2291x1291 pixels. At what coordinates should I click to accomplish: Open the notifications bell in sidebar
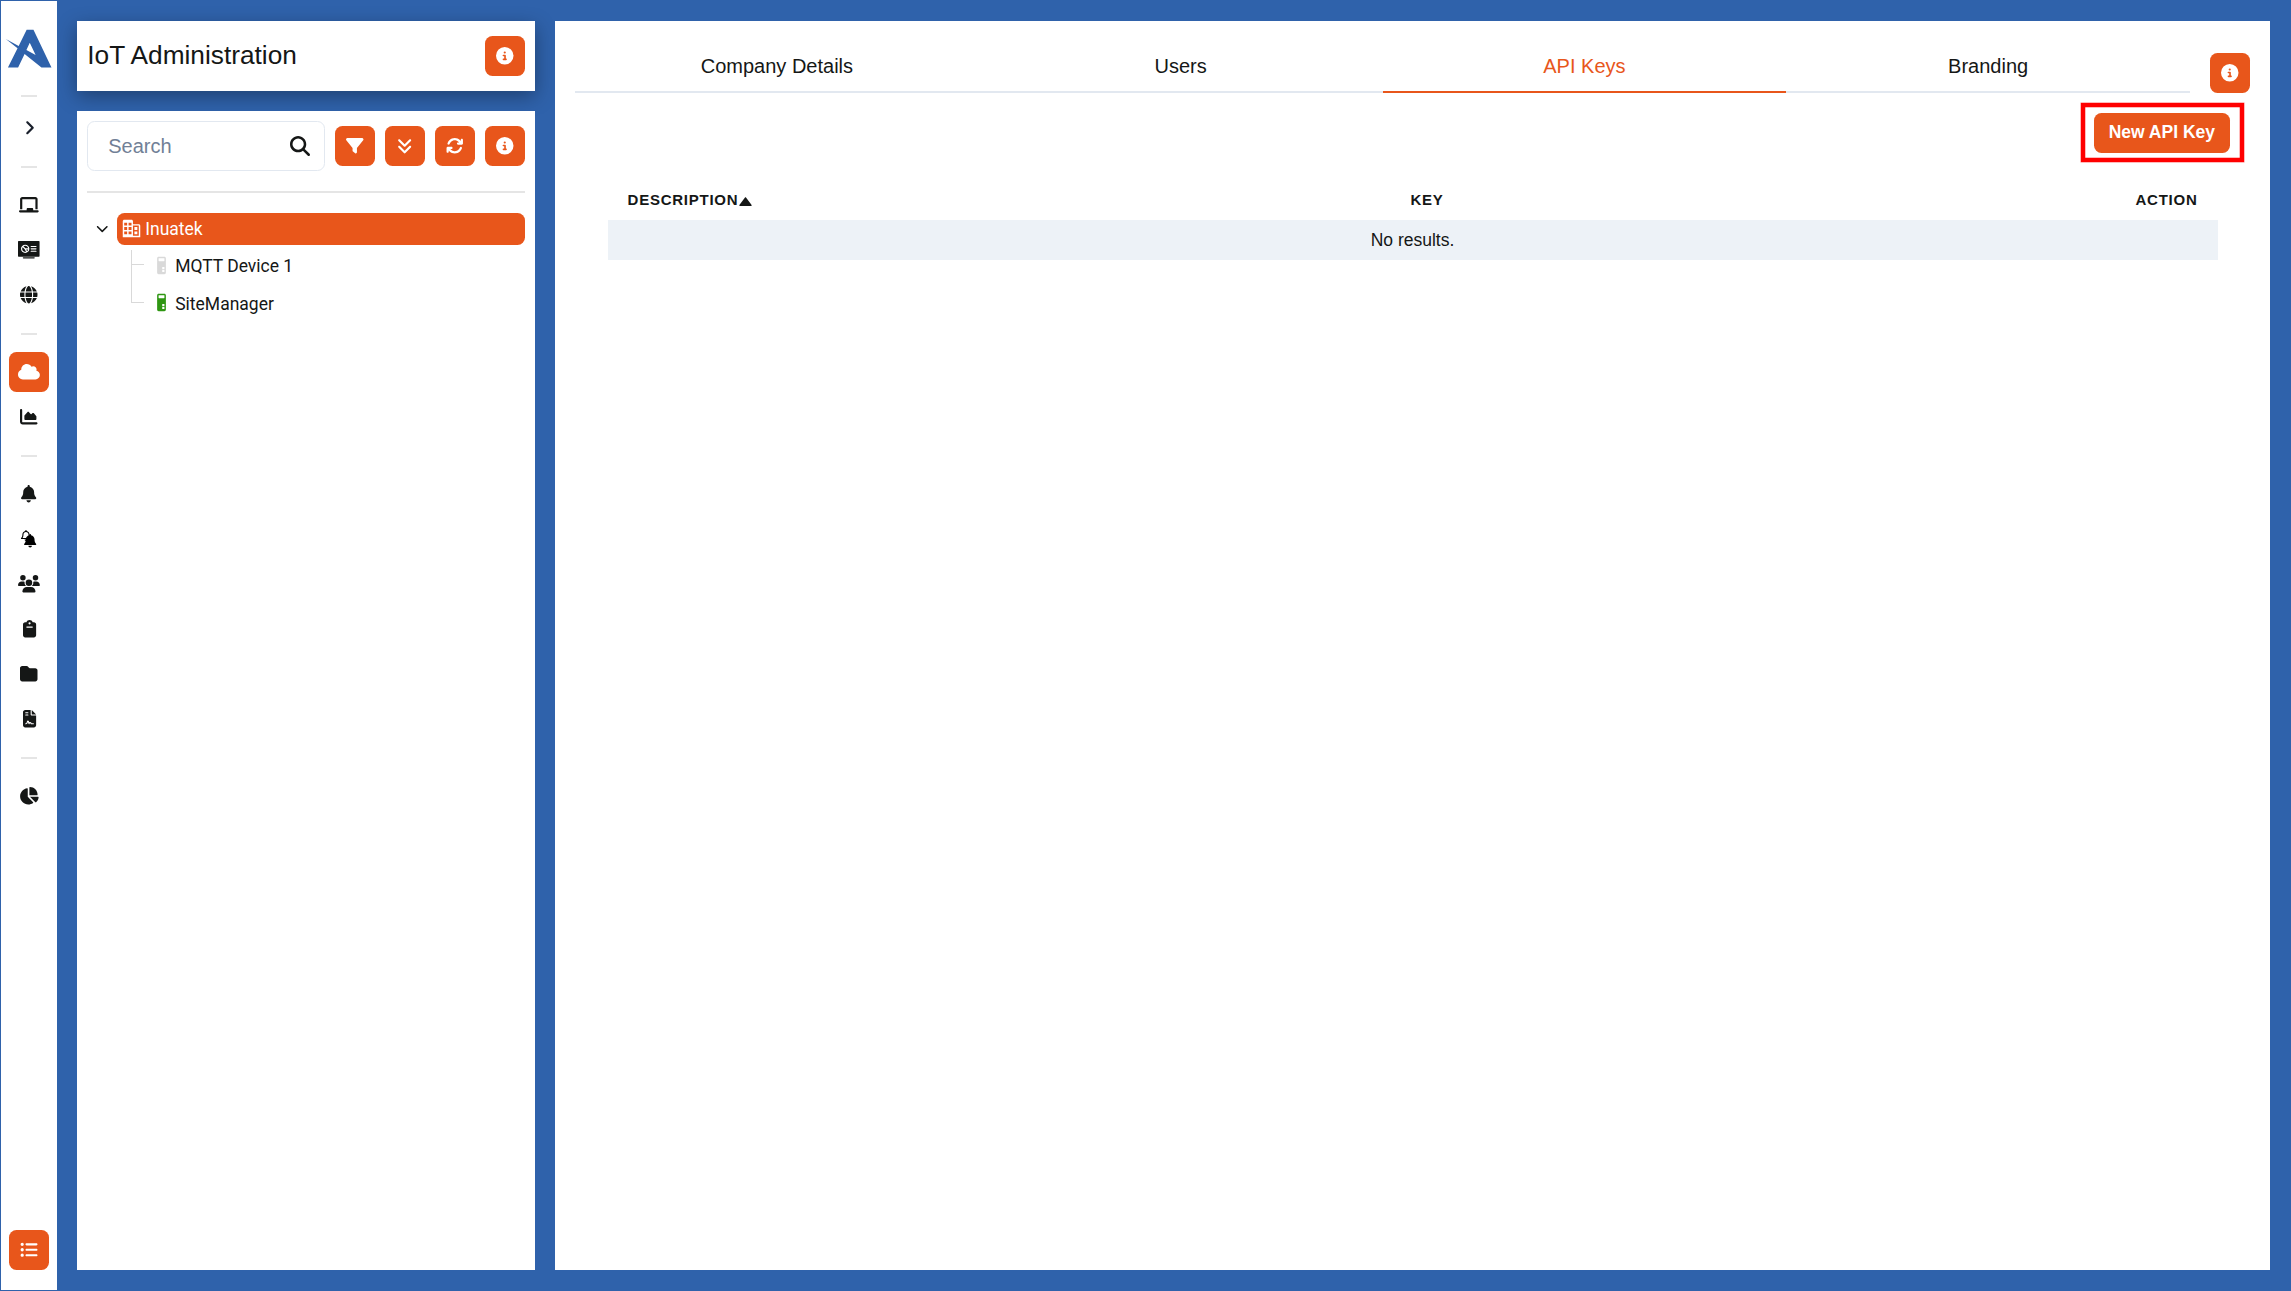[28, 493]
